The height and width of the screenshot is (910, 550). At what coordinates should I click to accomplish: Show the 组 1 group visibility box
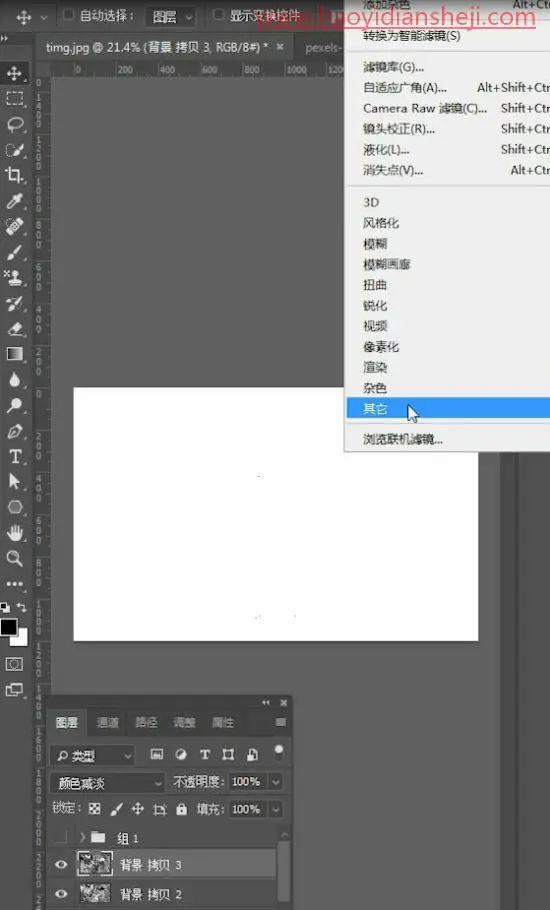click(60, 837)
